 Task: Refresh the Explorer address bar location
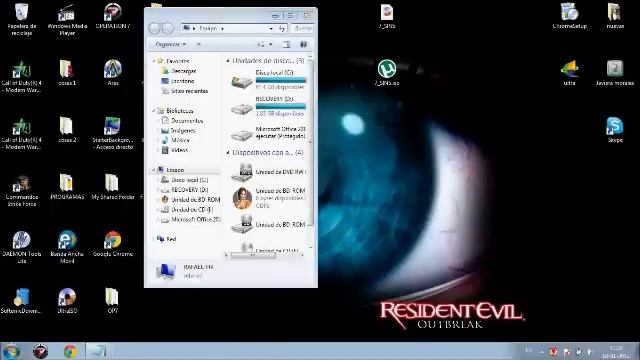coord(282,28)
